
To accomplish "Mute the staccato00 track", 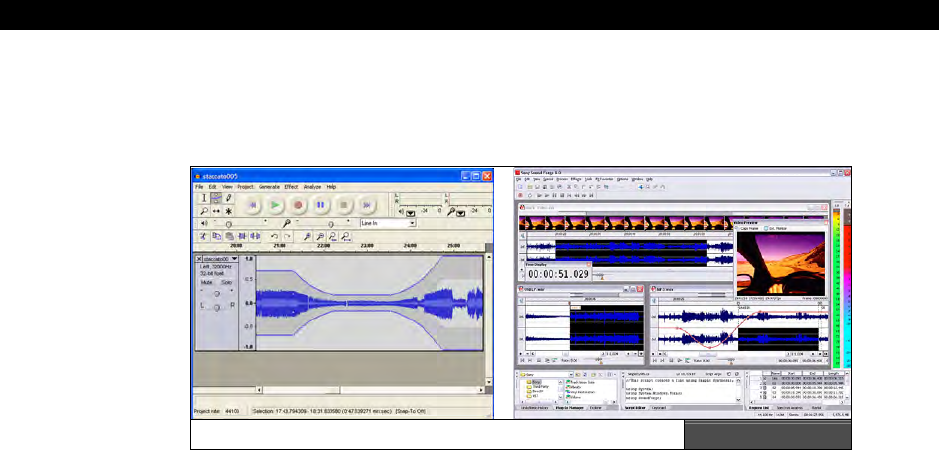I will (207, 282).
